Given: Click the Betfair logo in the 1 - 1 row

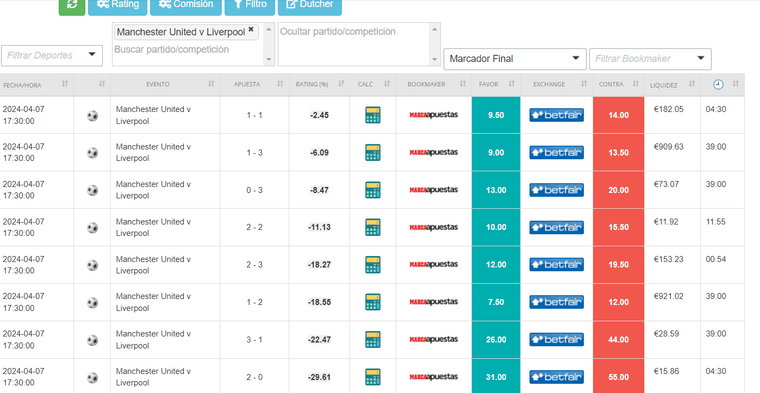Looking at the screenshot, I should coord(556,115).
